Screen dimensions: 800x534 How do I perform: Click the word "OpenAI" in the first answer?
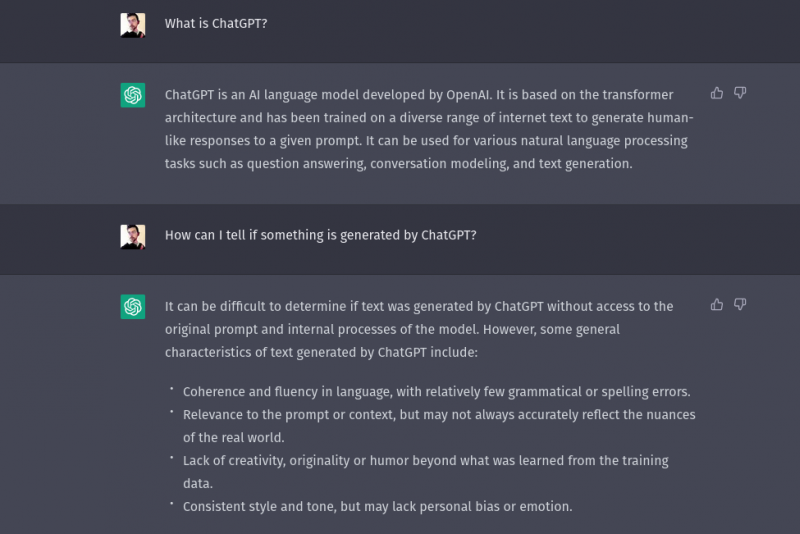point(467,95)
